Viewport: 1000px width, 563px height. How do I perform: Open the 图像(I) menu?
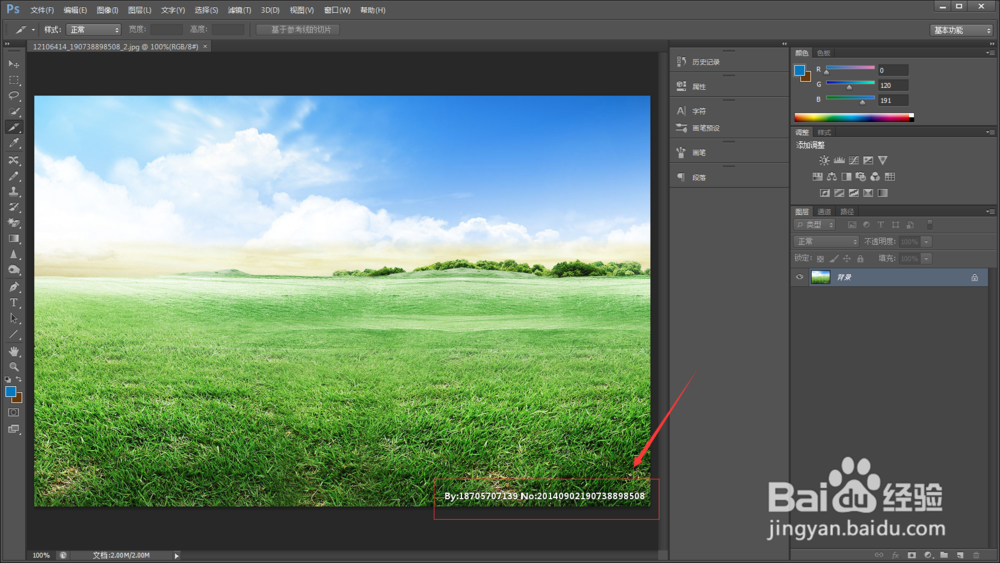tap(107, 10)
